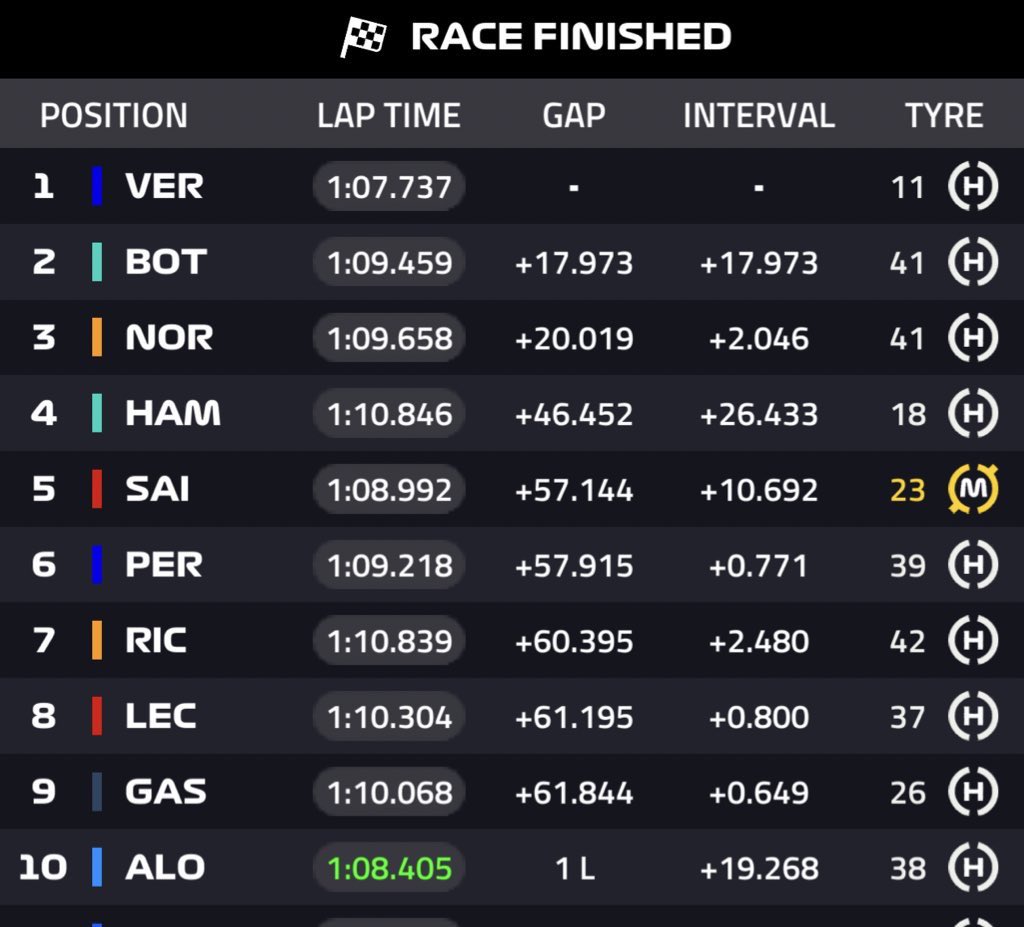This screenshot has height=927, width=1024.
Task: Click the orange team color bar beside NOR
Action: pyautogui.click(x=97, y=338)
